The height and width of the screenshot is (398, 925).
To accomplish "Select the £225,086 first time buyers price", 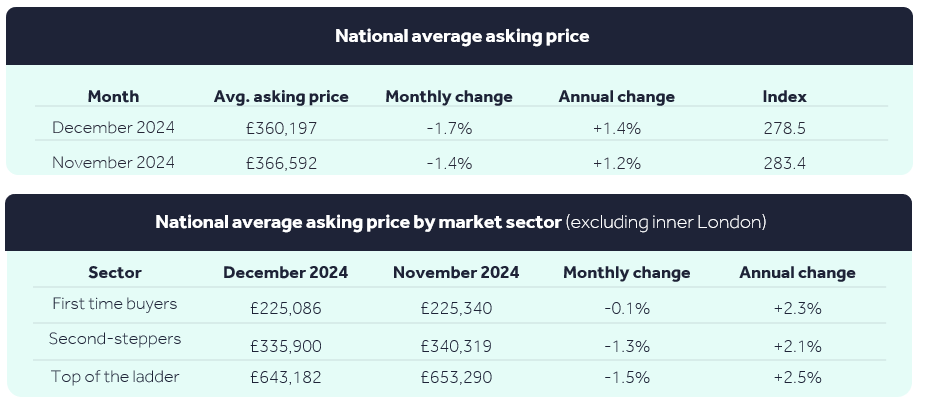I will tap(286, 308).
